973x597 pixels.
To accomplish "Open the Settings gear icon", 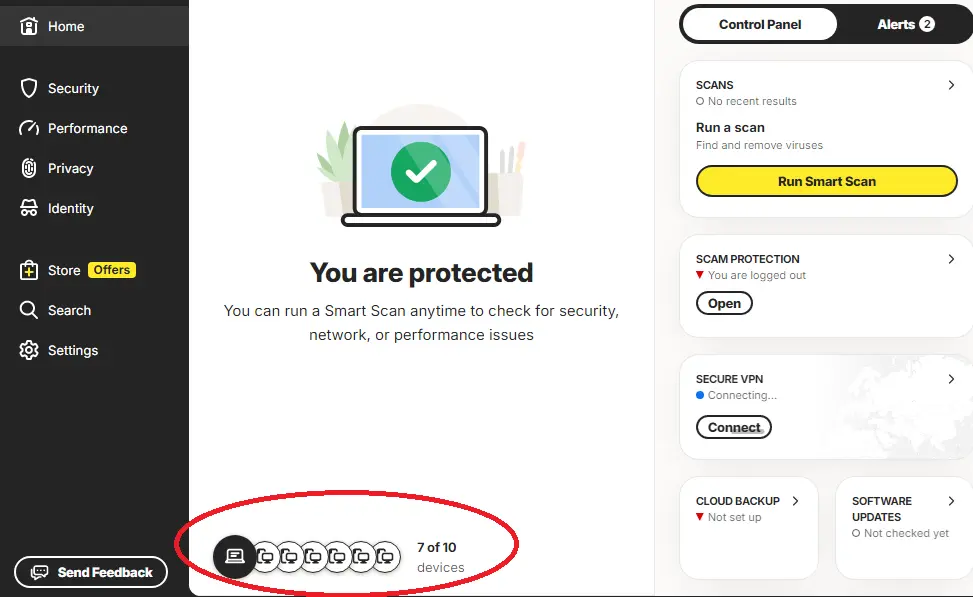I will pos(29,351).
